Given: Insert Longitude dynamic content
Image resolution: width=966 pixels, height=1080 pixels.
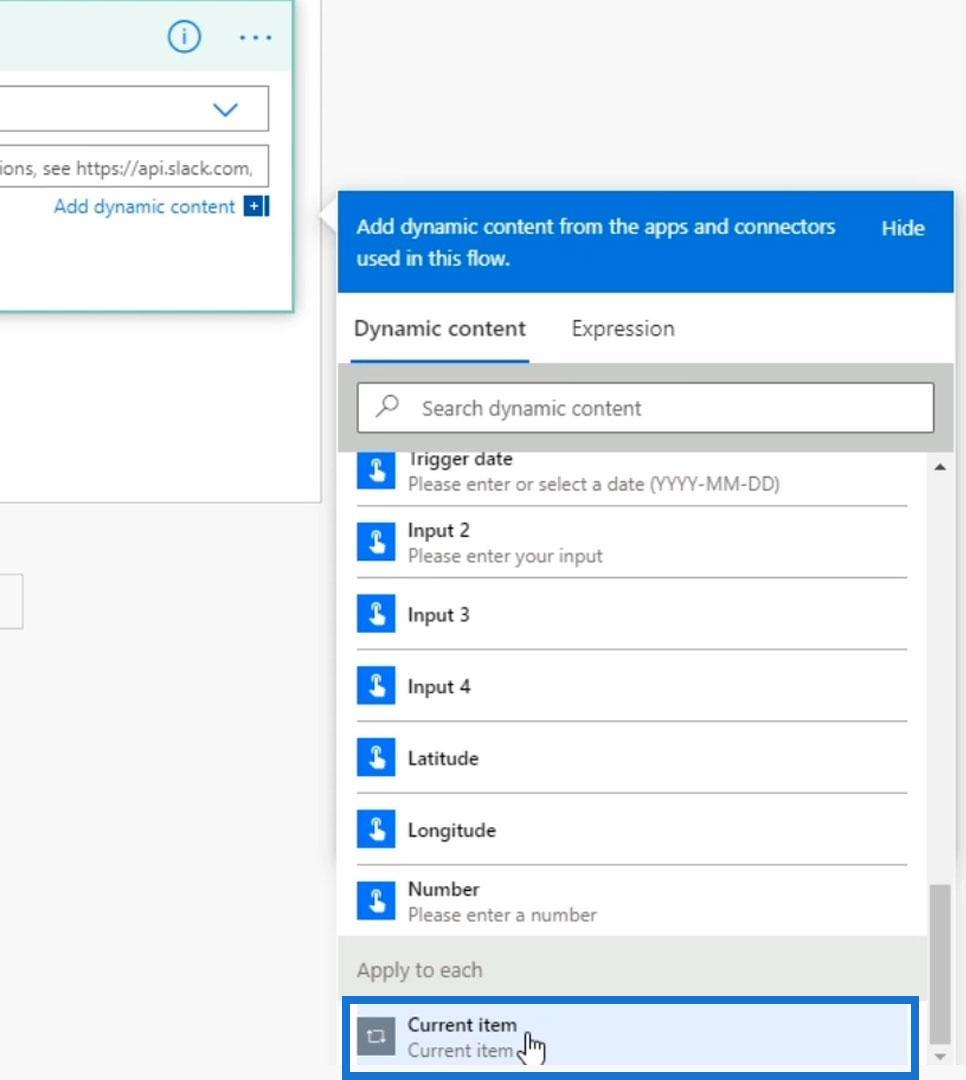Looking at the screenshot, I should point(632,829).
